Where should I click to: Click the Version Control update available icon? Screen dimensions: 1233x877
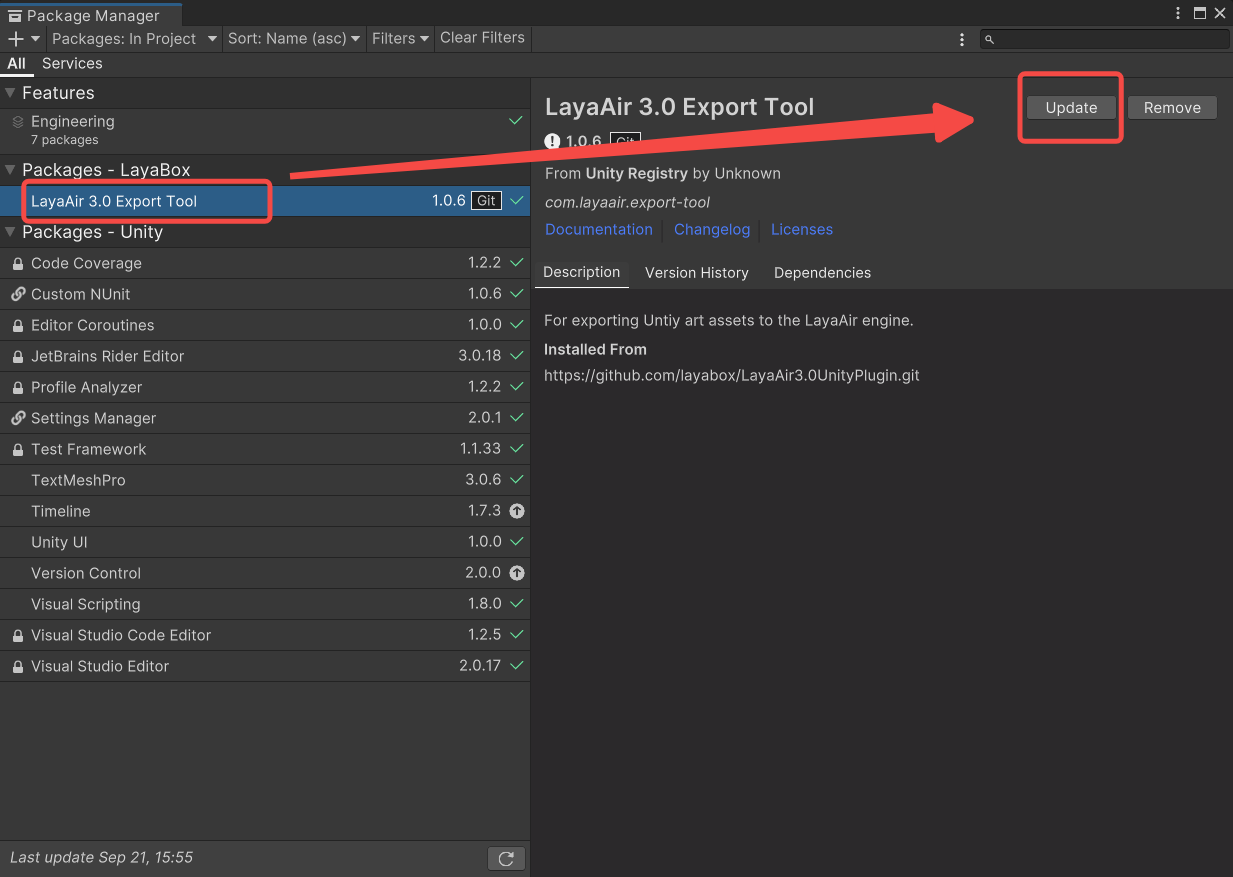coord(516,573)
